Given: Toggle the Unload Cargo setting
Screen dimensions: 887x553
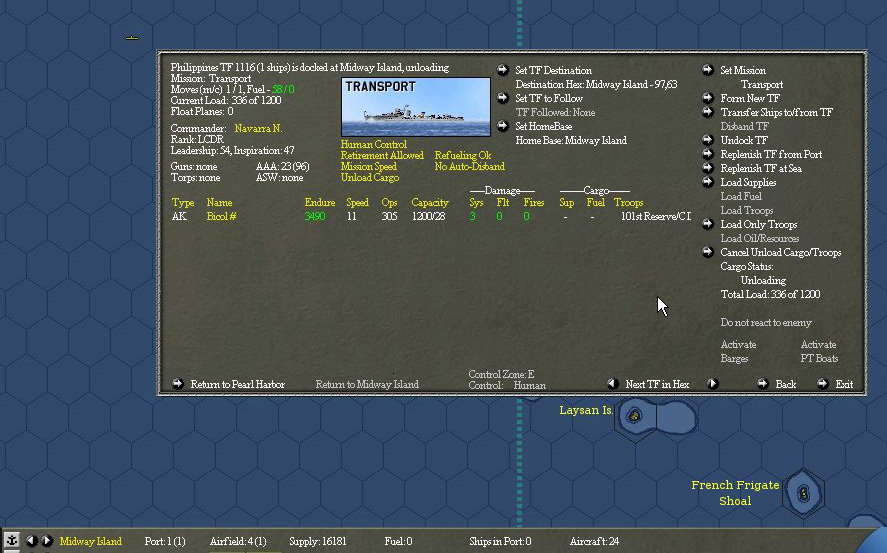Looking at the screenshot, I should [369, 178].
